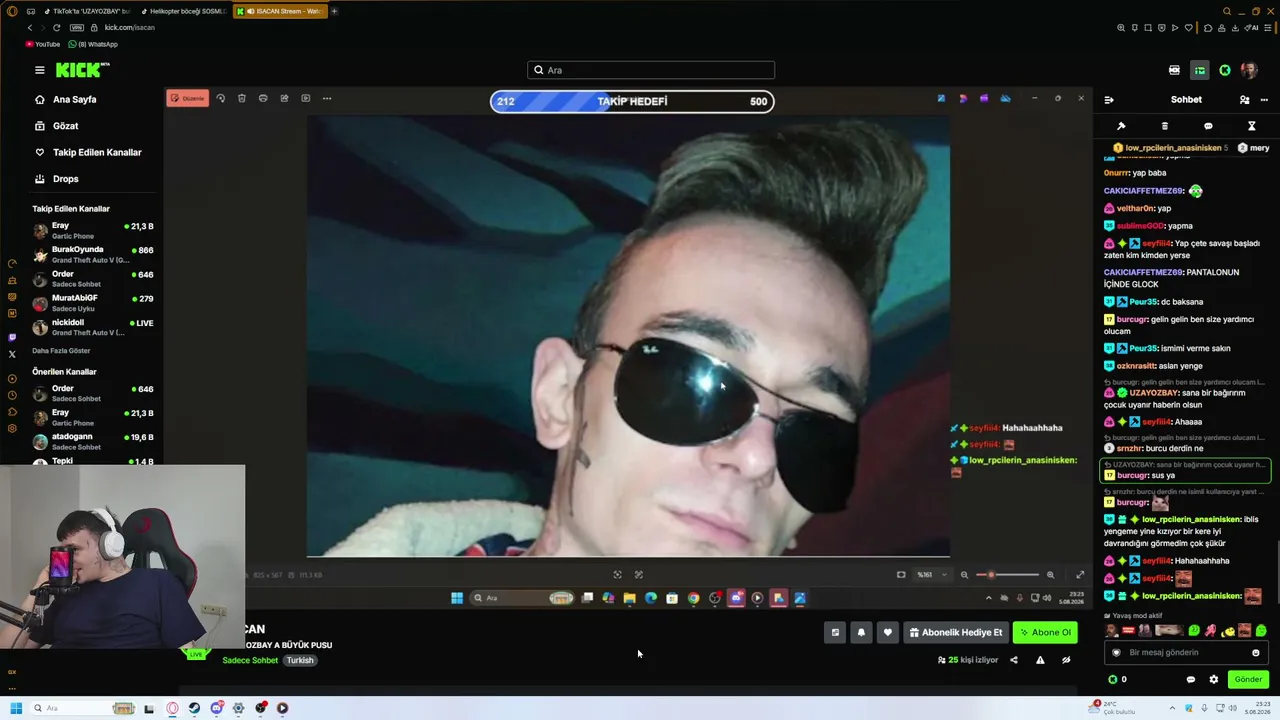Reload the kick.com page
Screen dimensions: 1280x720
click(x=56, y=28)
